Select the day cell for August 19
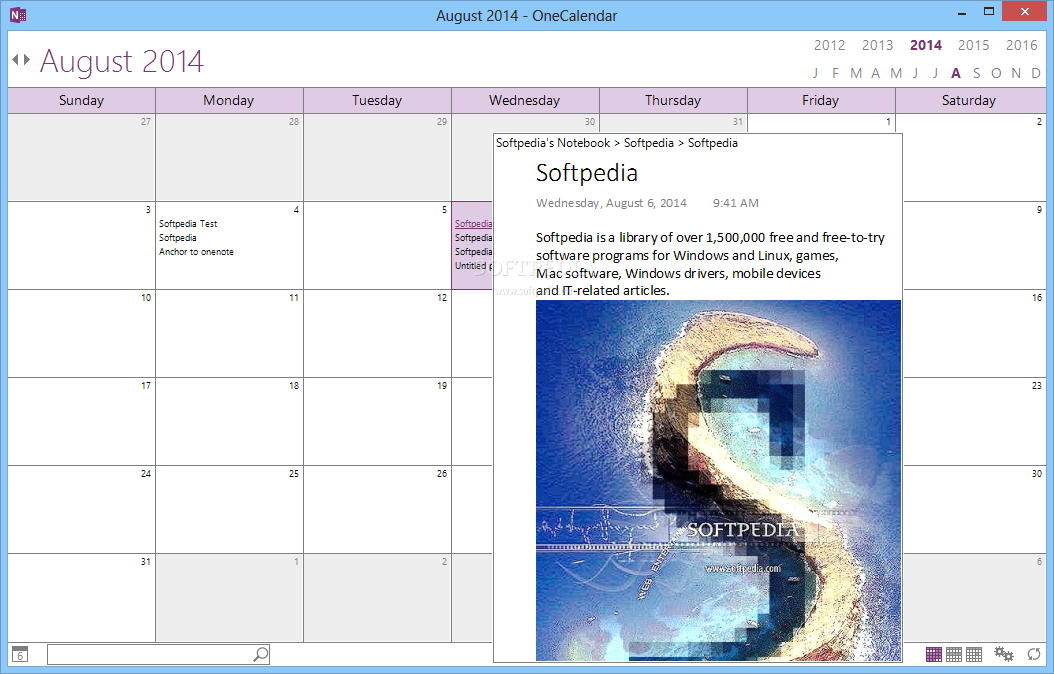 click(x=377, y=422)
